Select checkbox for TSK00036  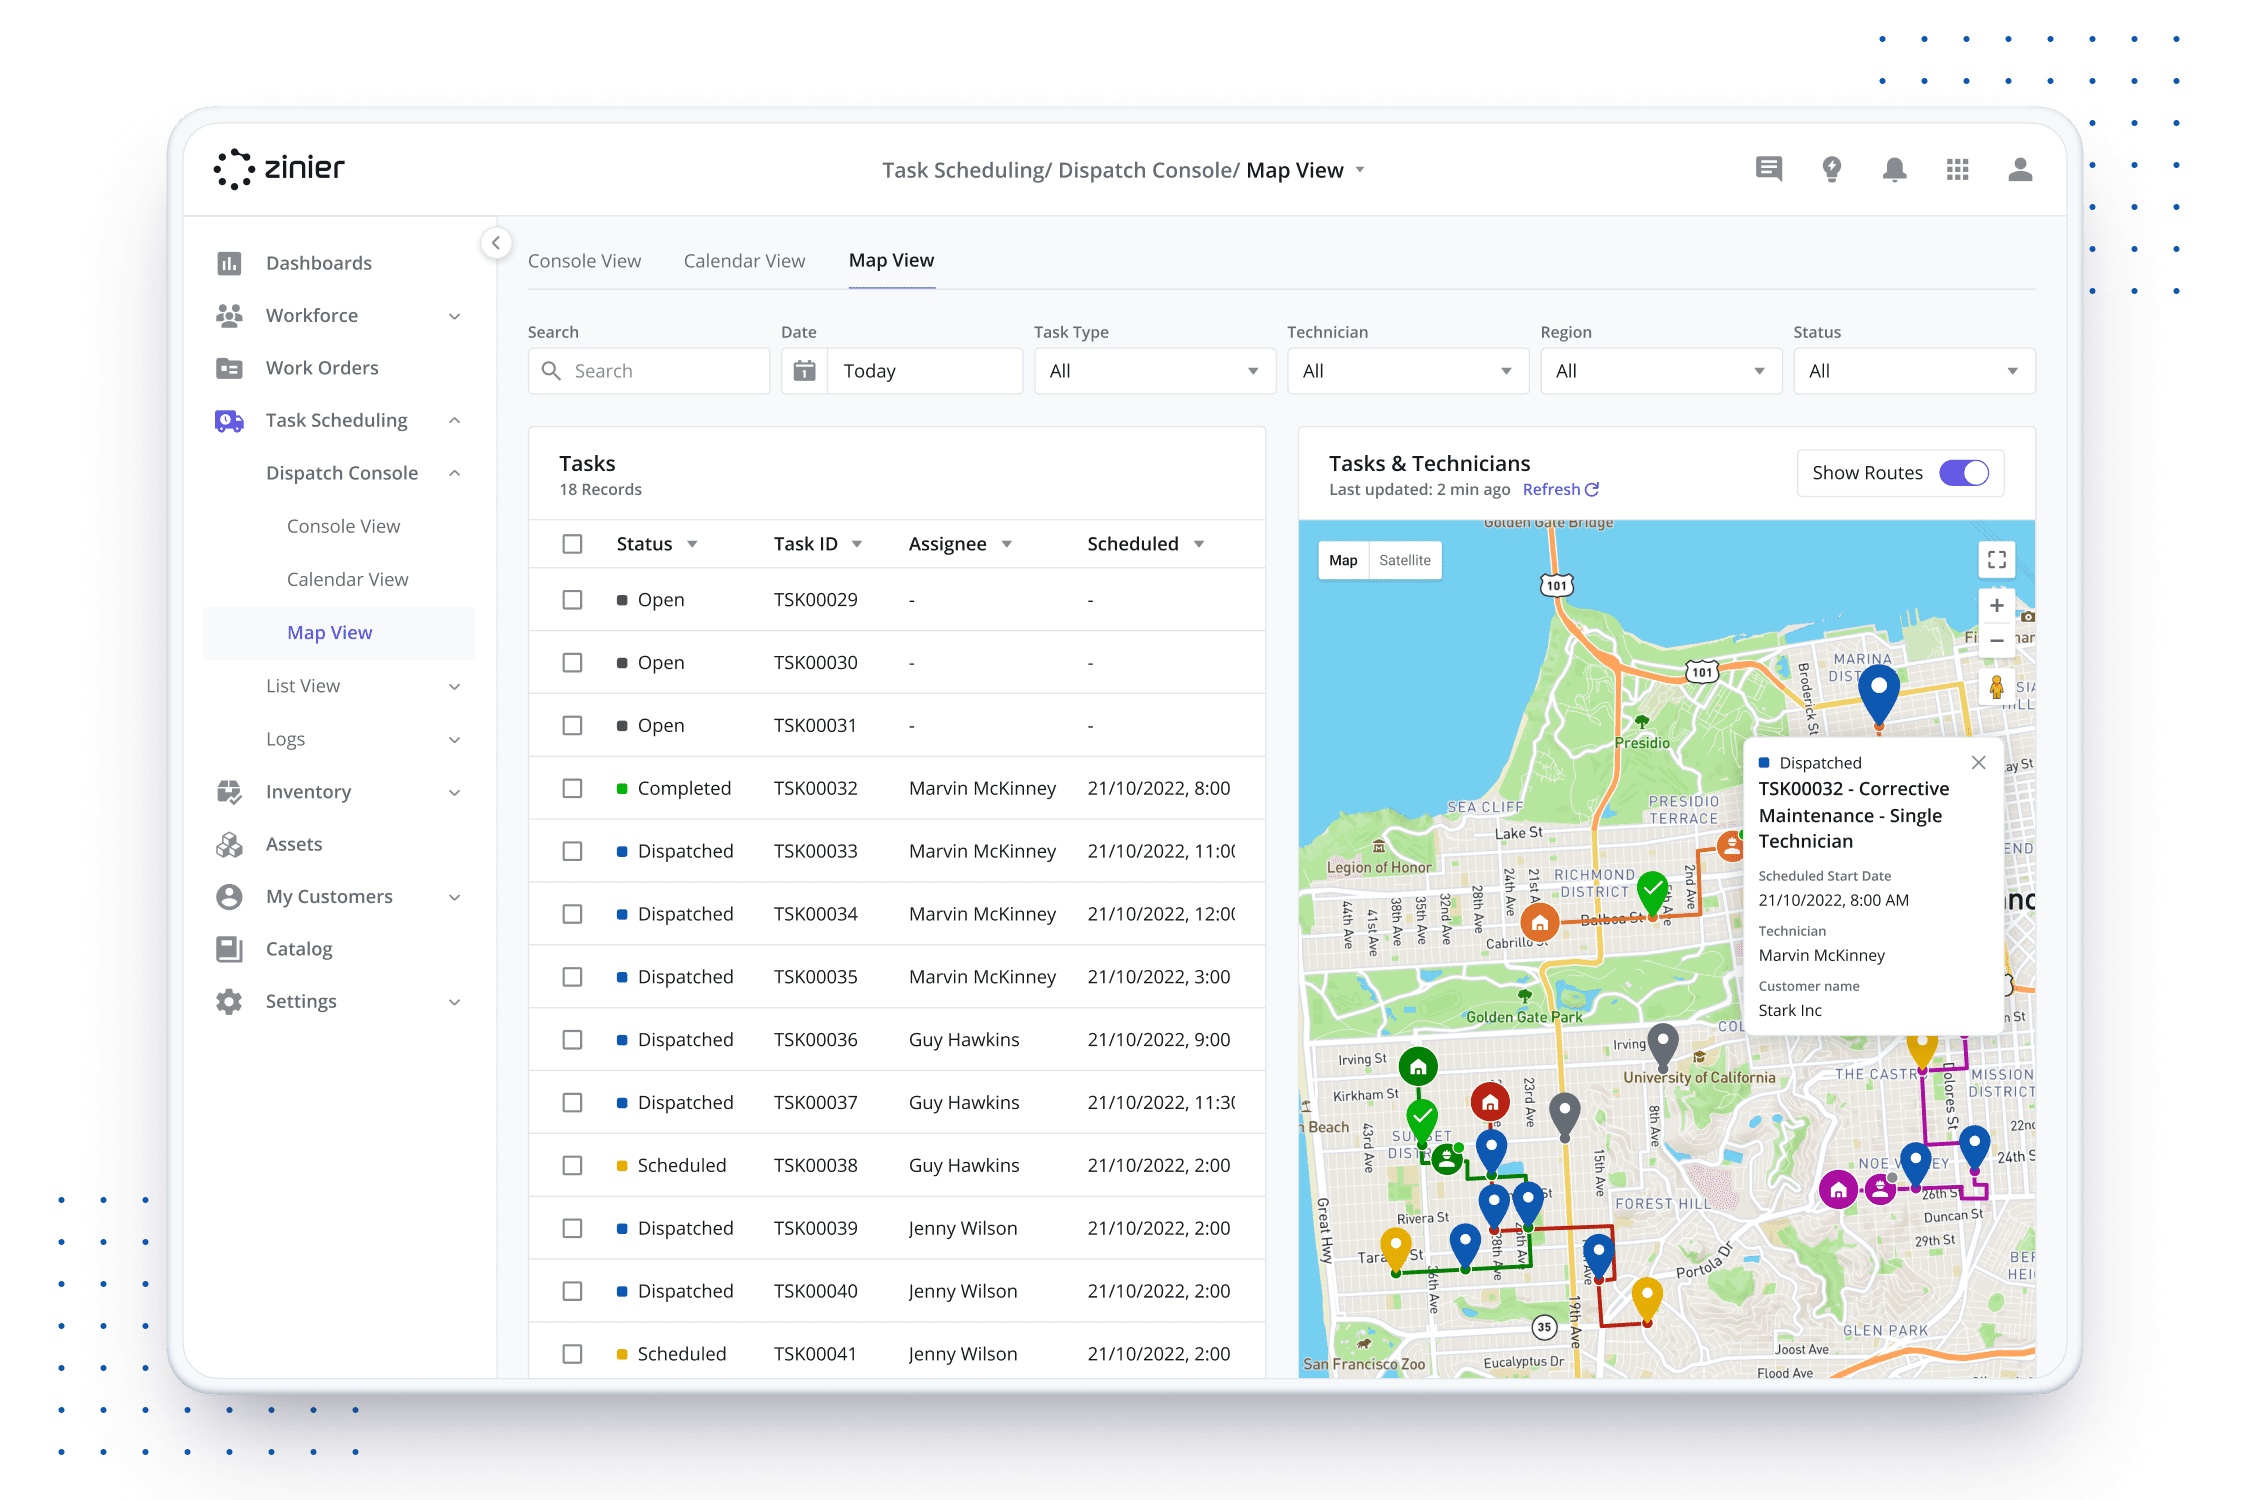point(572,1040)
